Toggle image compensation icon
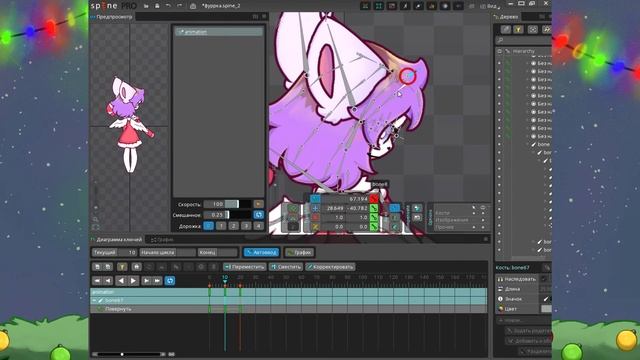 pos(417,218)
